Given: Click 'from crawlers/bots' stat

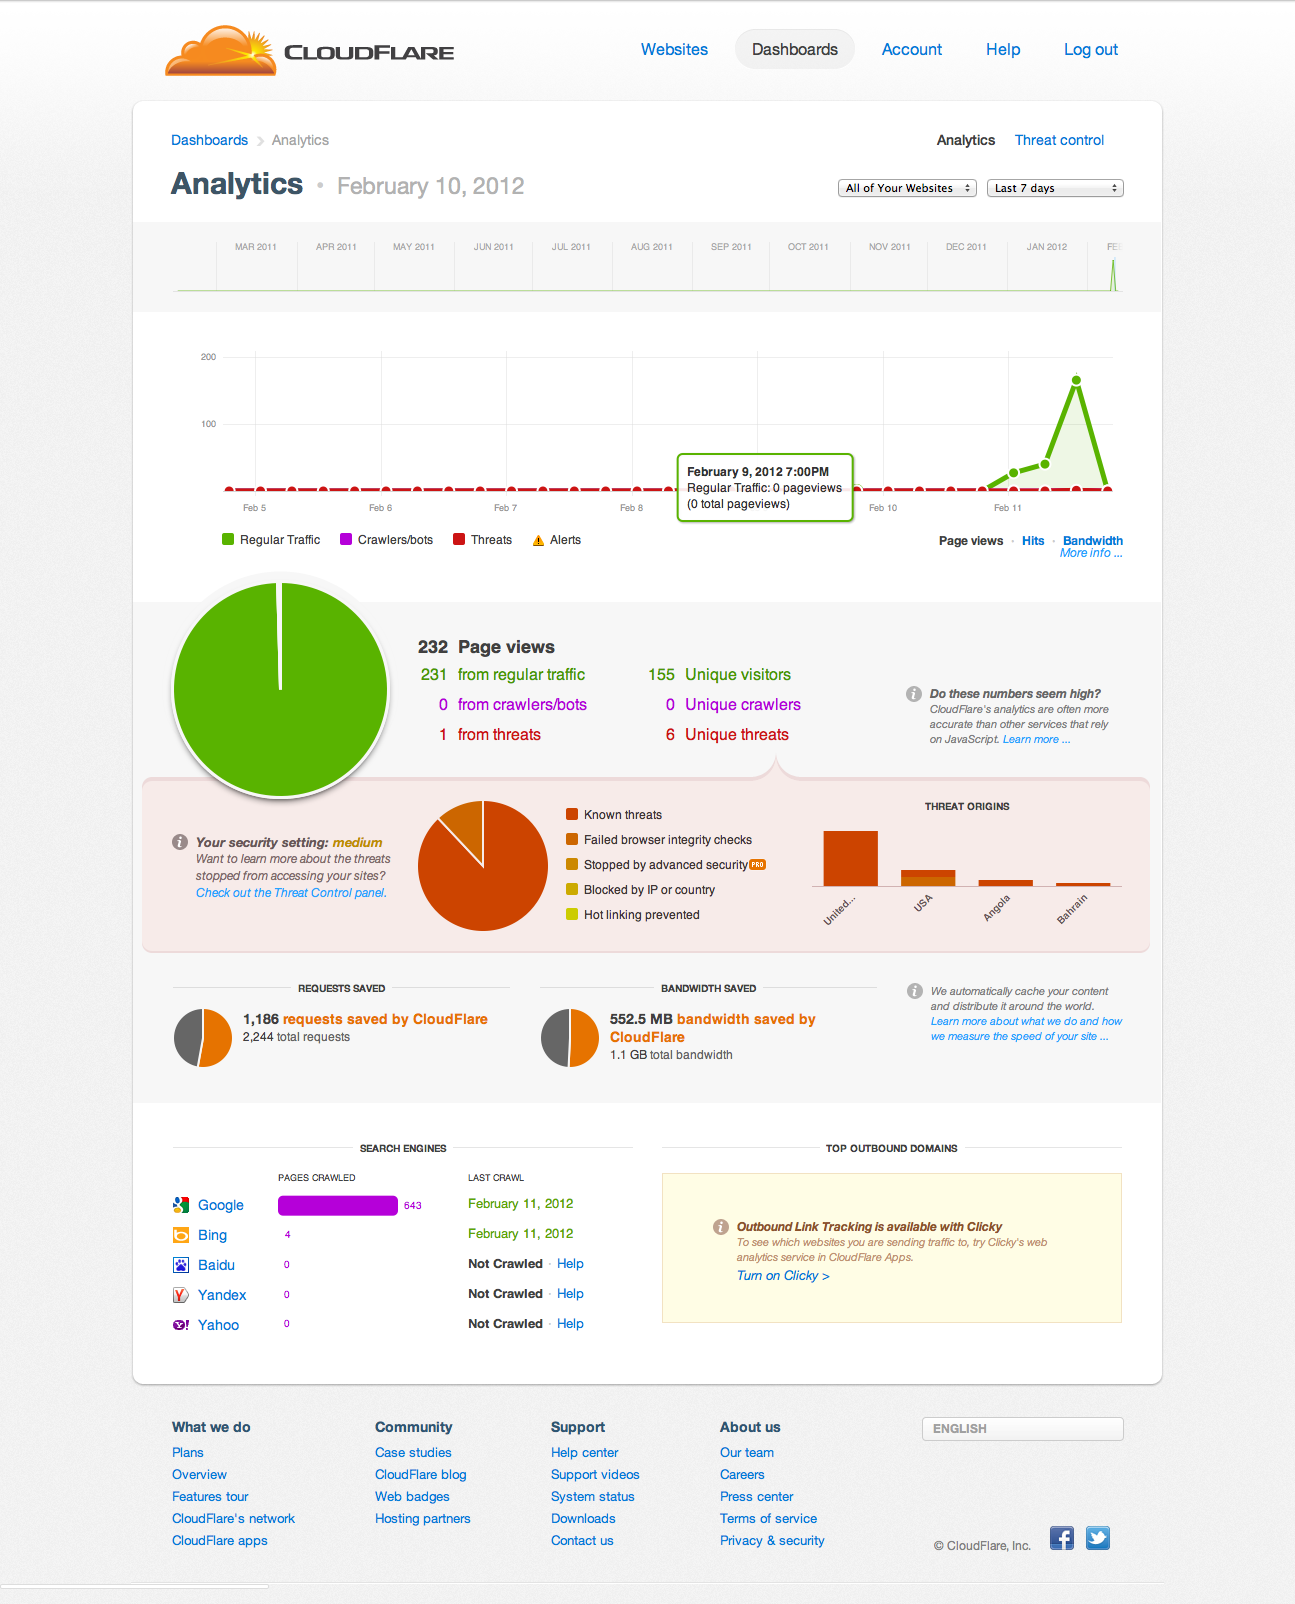Looking at the screenshot, I should point(512,705).
